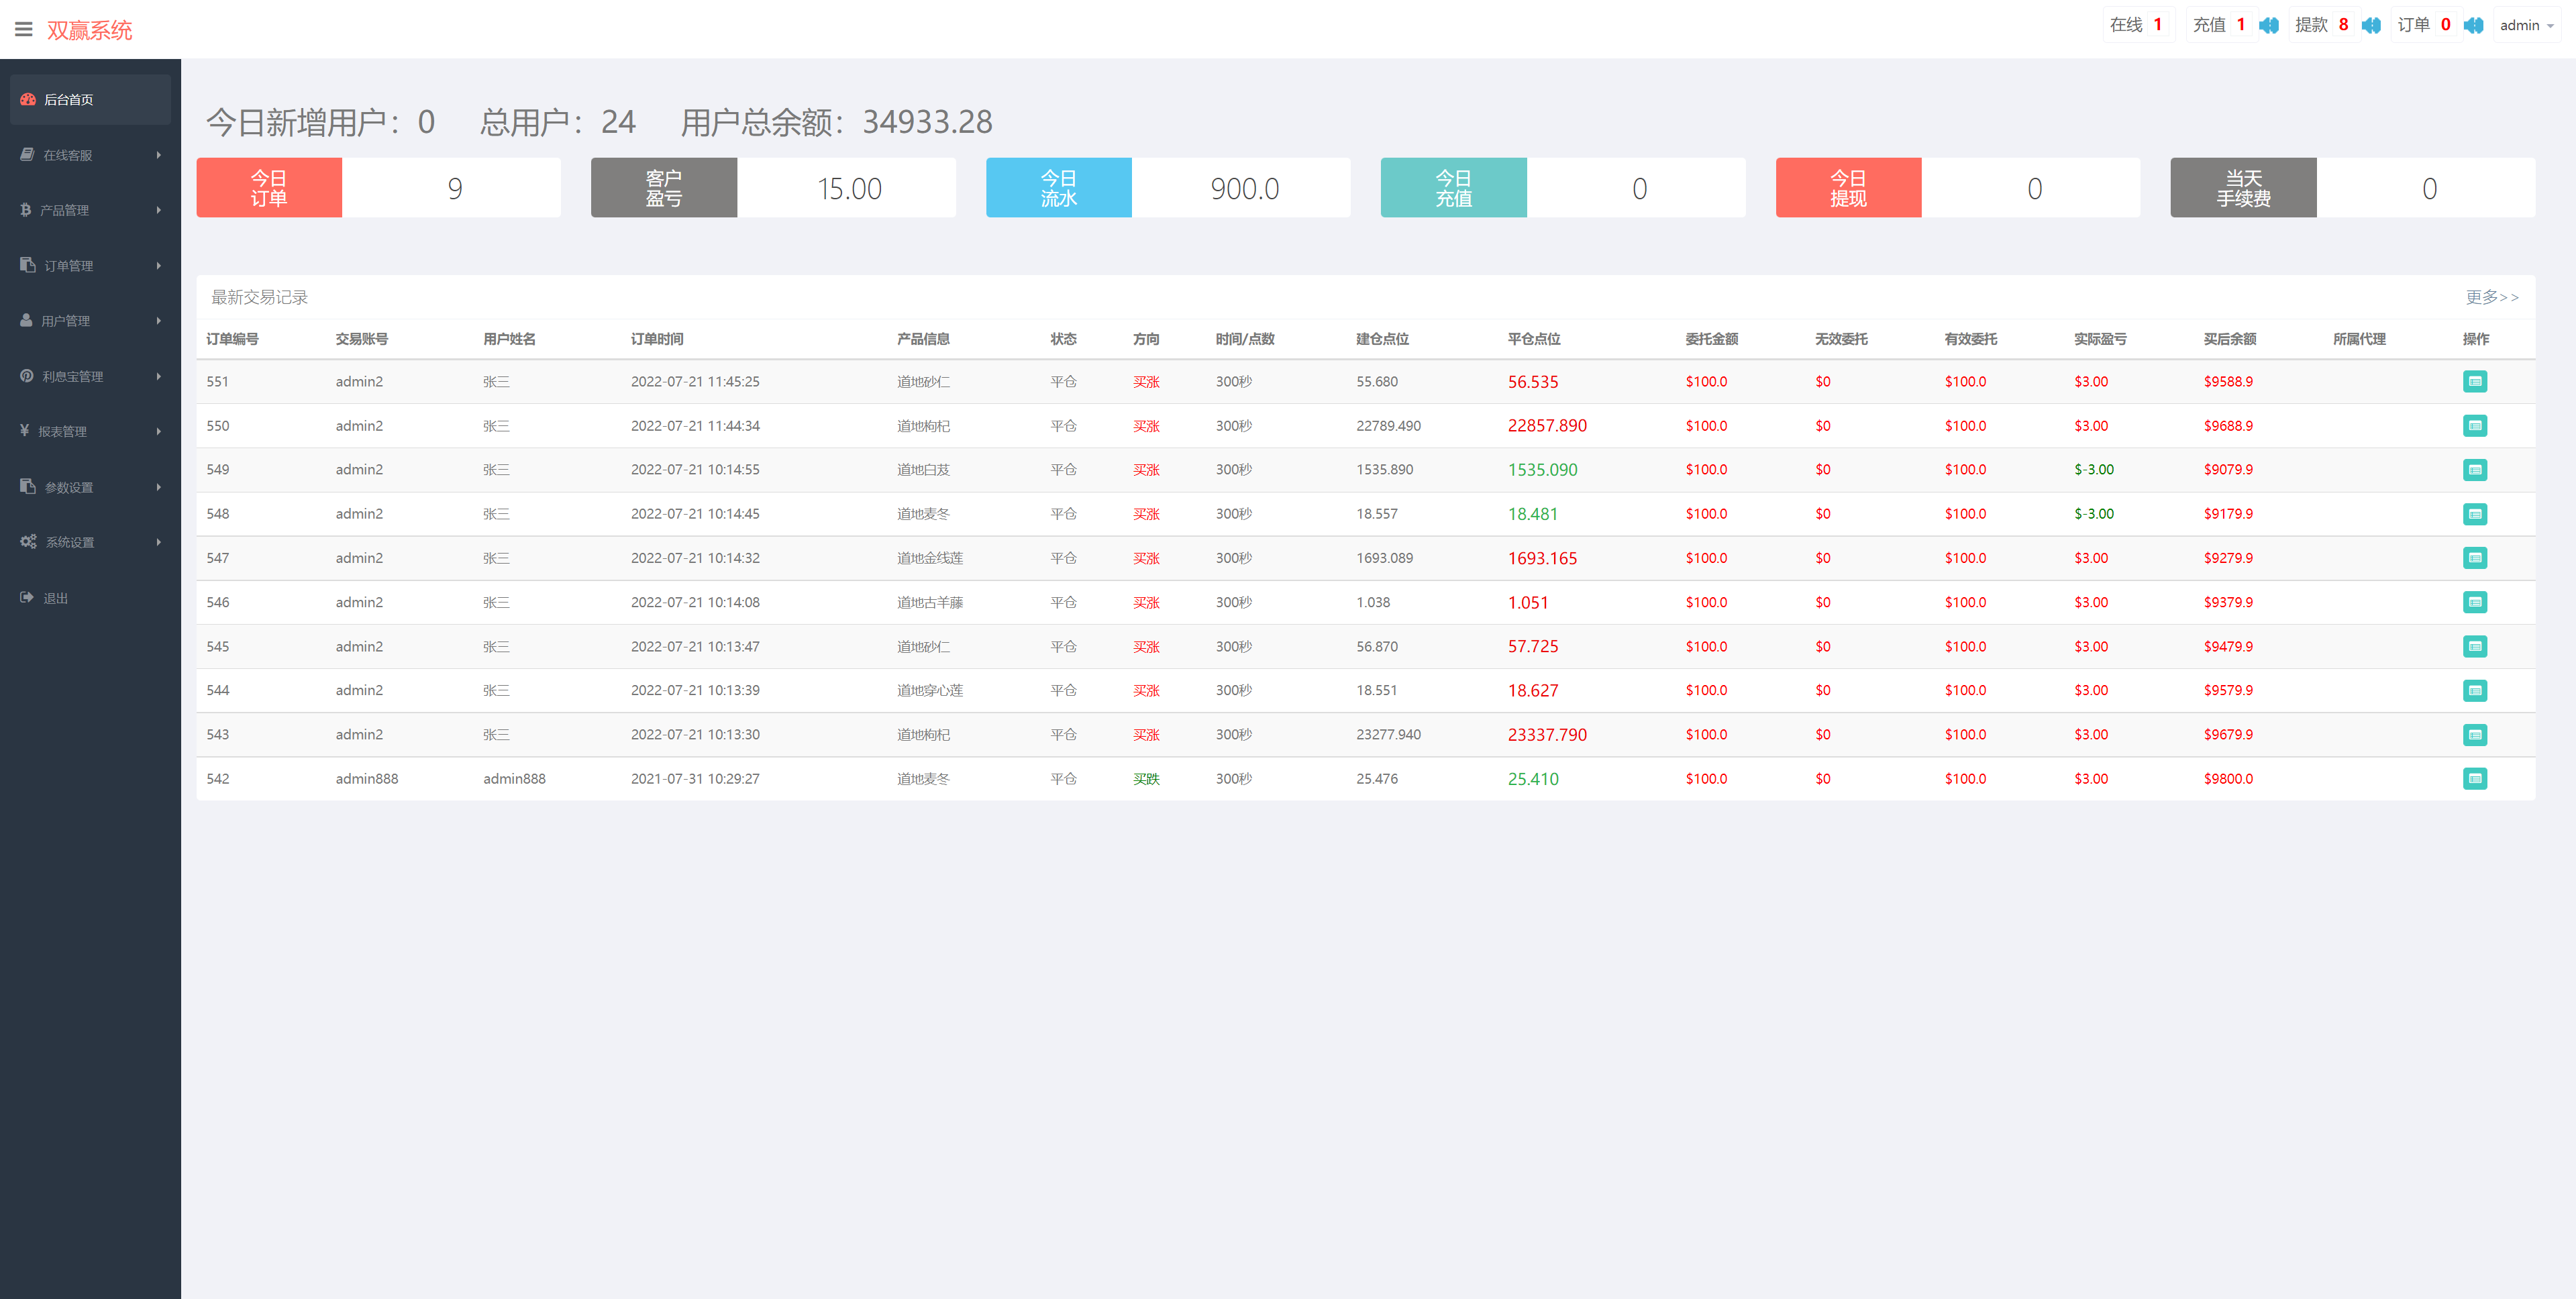Open the detail icon for order 551
This screenshot has width=2576, height=1299.
pyautogui.click(x=2475, y=381)
